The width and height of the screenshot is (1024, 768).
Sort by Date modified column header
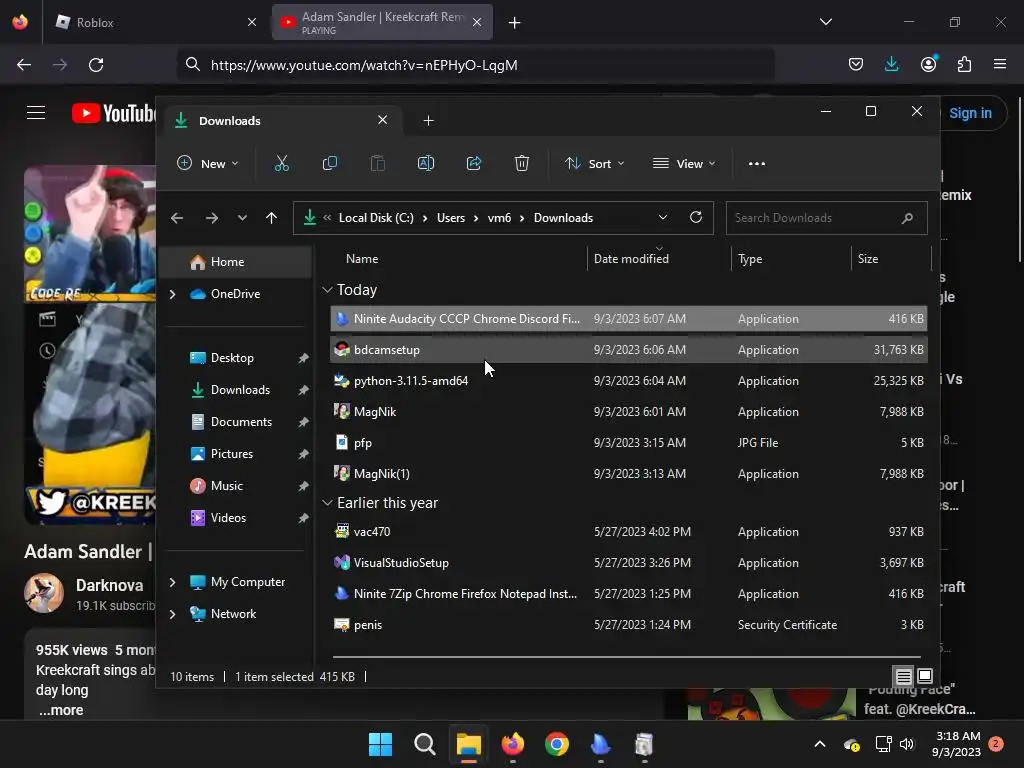click(658, 259)
